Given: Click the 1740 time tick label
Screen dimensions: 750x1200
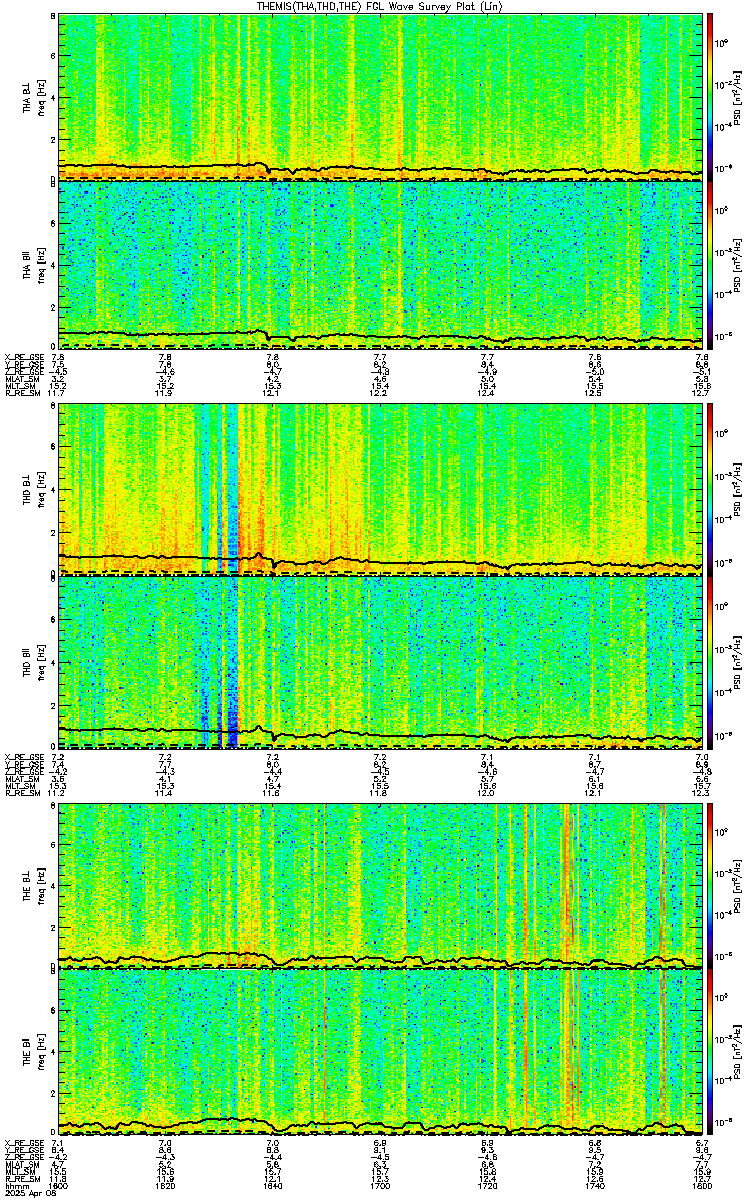Looking at the screenshot, I should click(594, 1186).
